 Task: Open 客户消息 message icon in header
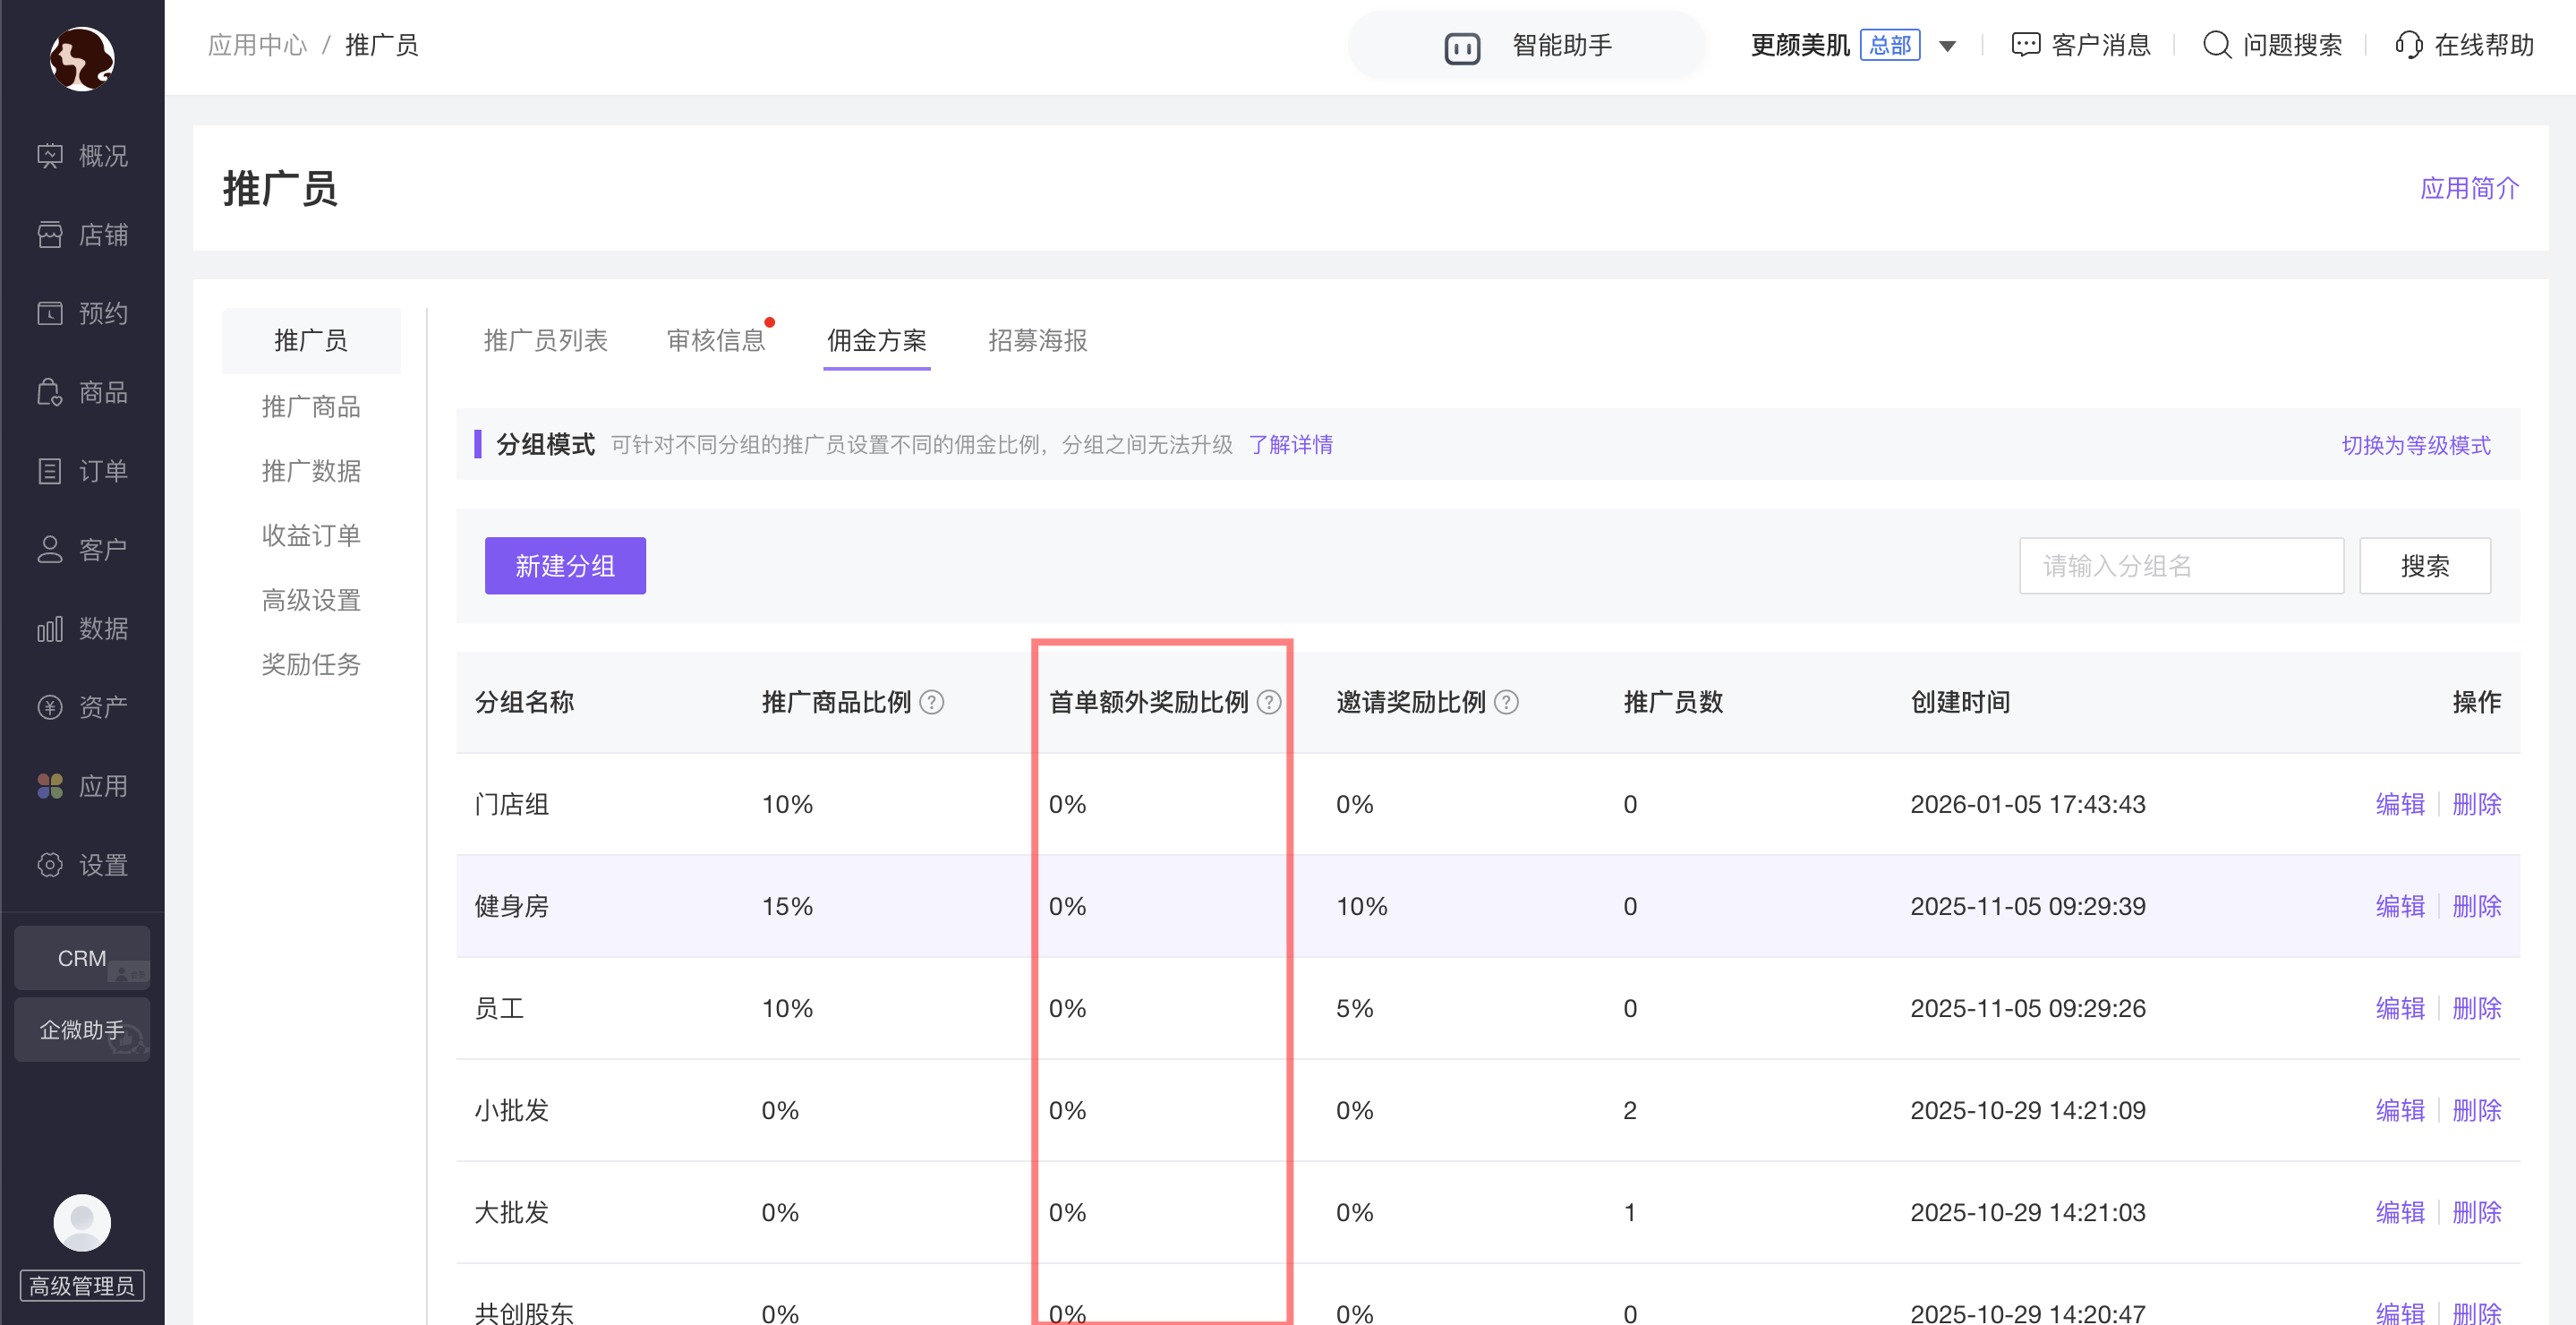(2025, 45)
